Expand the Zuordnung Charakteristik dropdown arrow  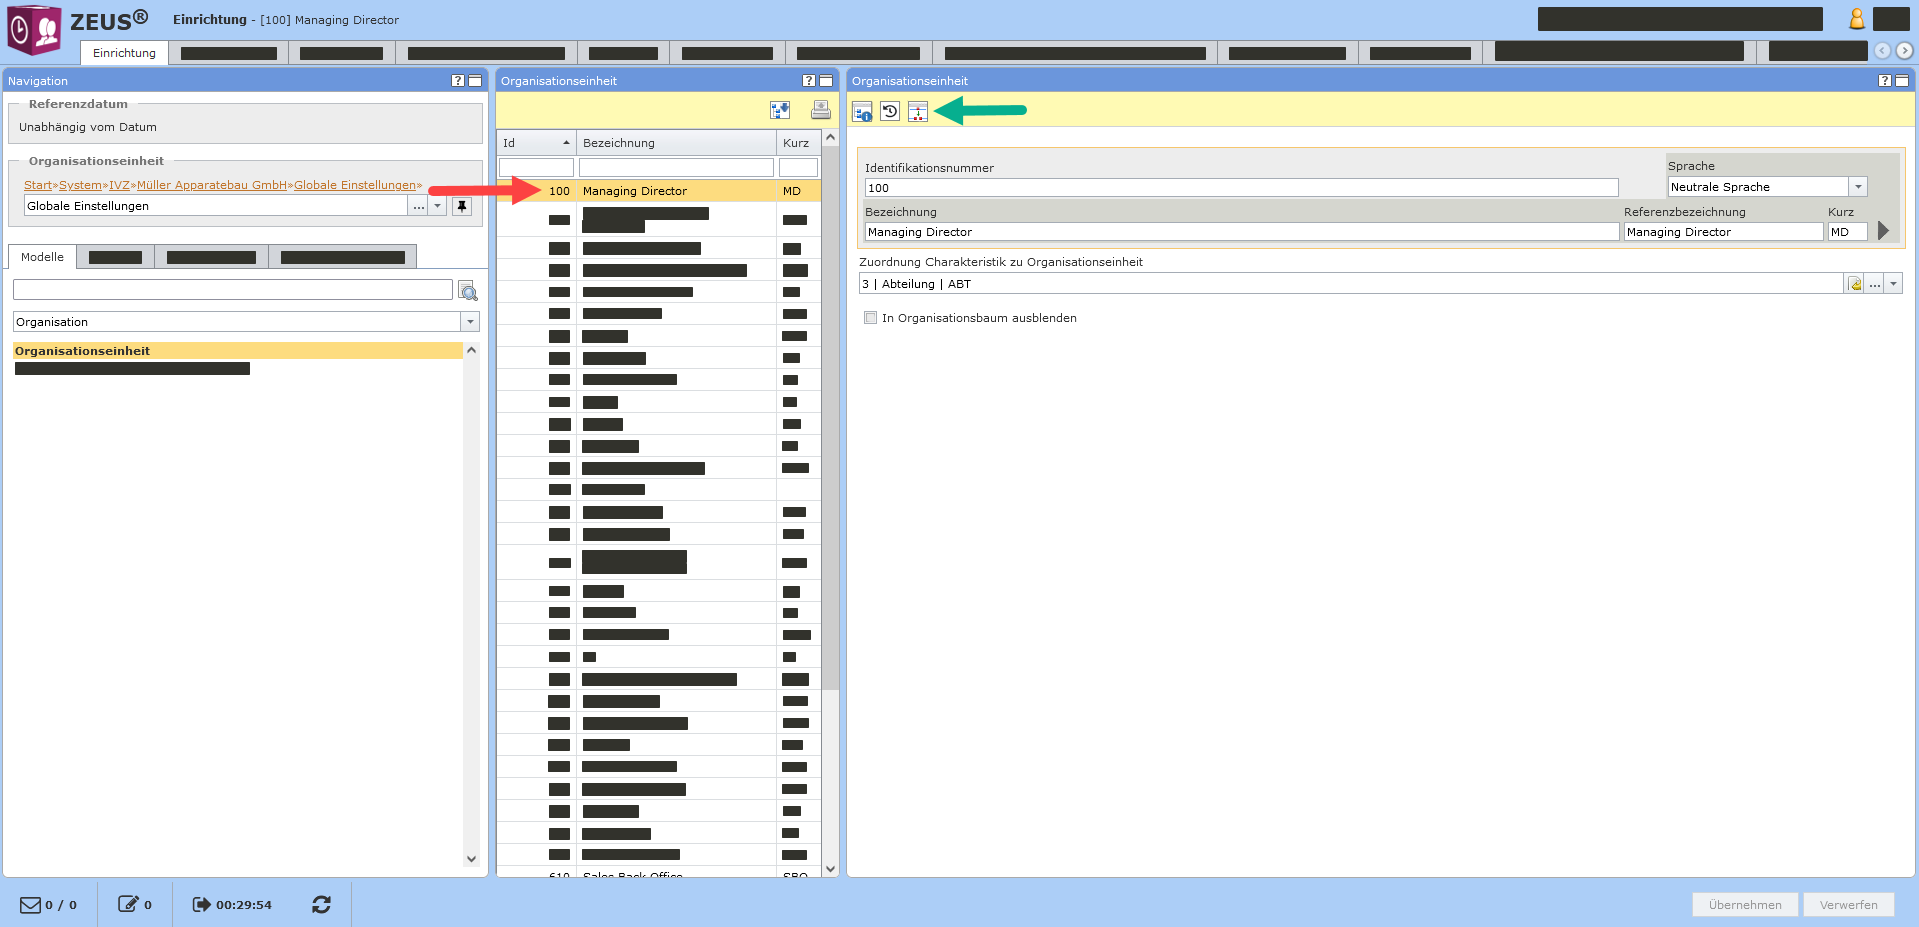pyautogui.click(x=1893, y=284)
